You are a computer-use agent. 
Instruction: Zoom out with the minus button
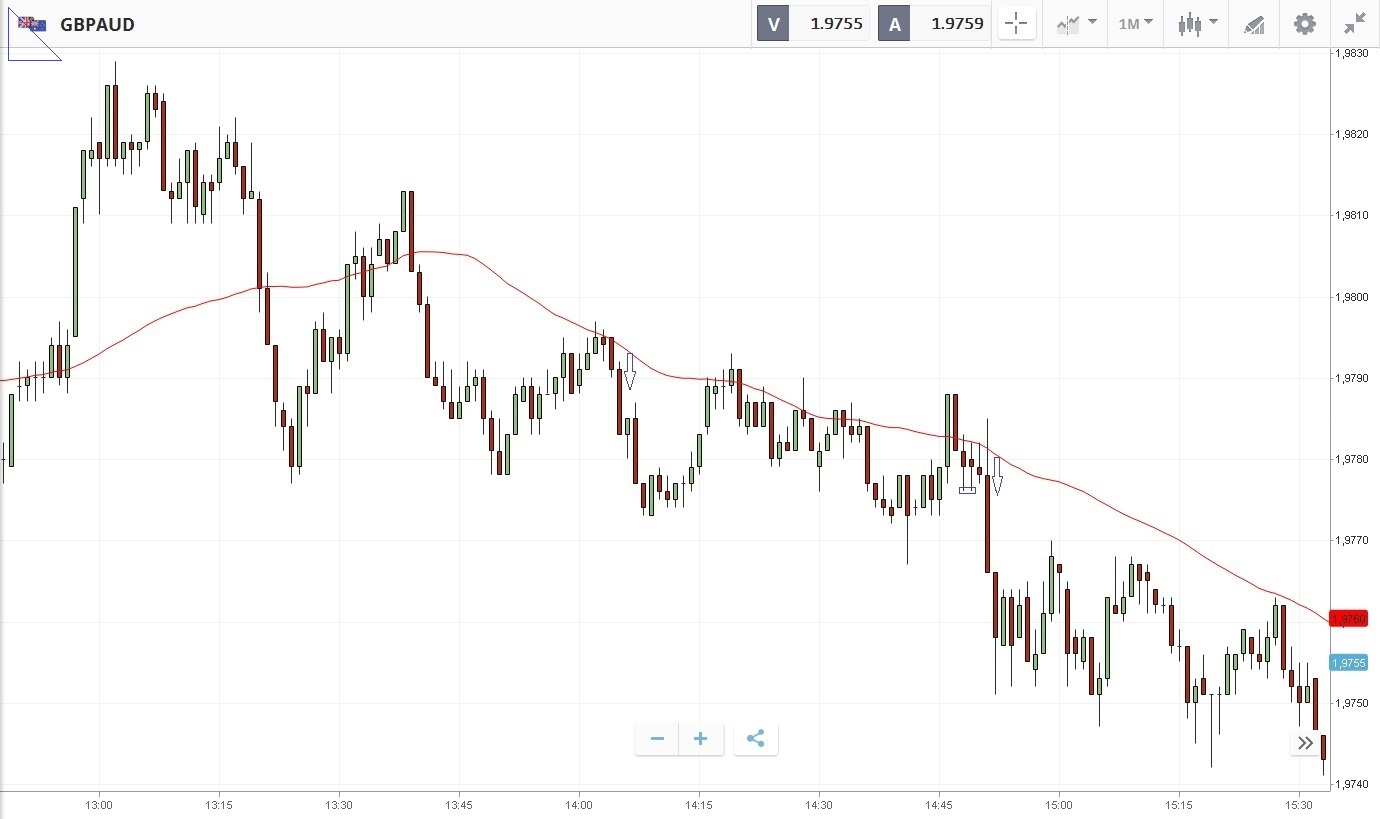tap(657, 739)
